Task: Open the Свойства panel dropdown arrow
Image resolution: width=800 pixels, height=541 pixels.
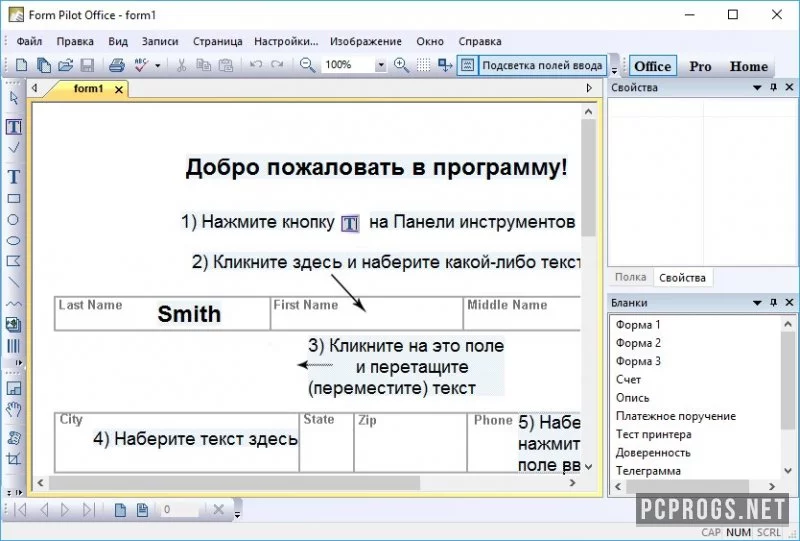Action: click(x=757, y=88)
